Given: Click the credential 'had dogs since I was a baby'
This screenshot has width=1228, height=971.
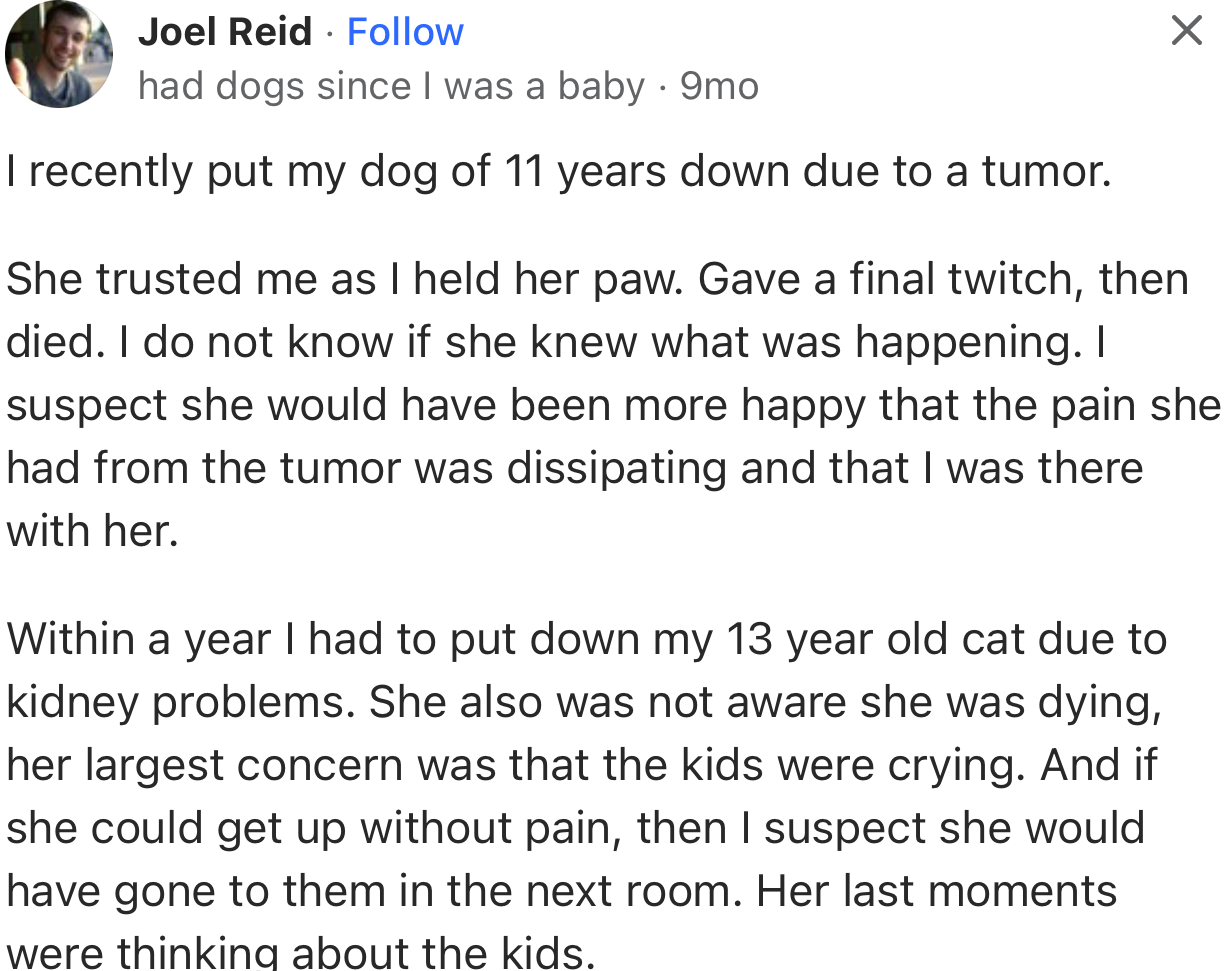Looking at the screenshot, I should coord(390,86).
